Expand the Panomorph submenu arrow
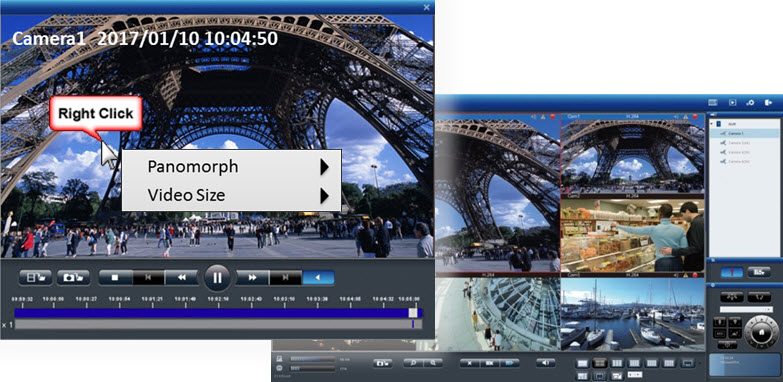783x382 pixels. 325,167
